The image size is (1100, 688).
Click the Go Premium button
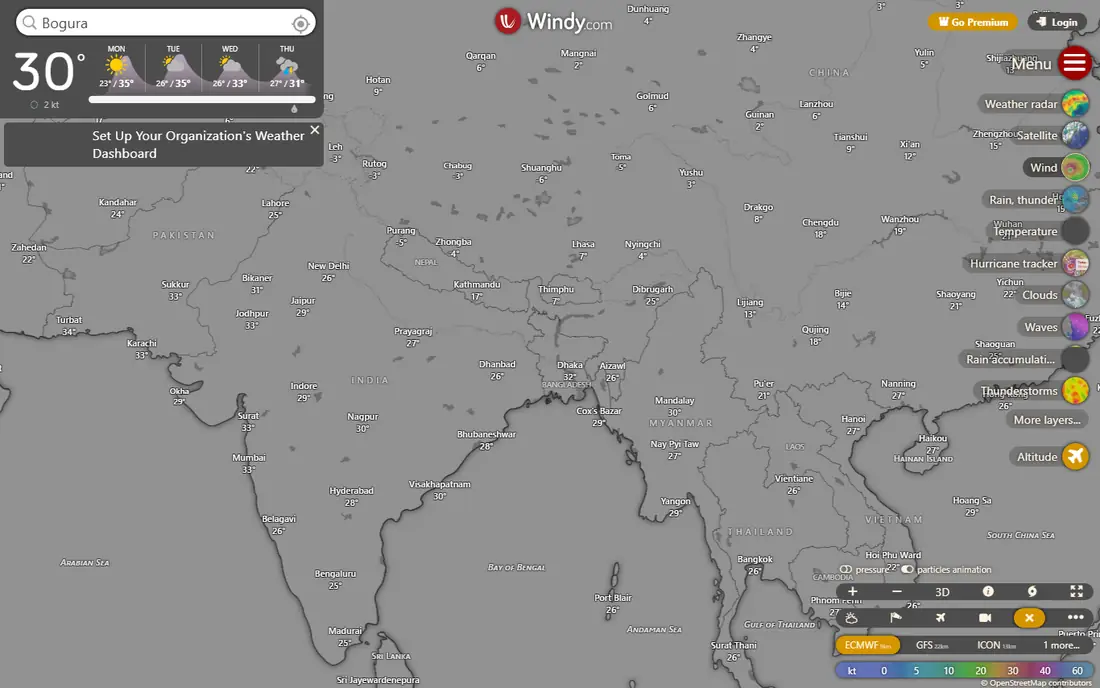pos(973,22)
